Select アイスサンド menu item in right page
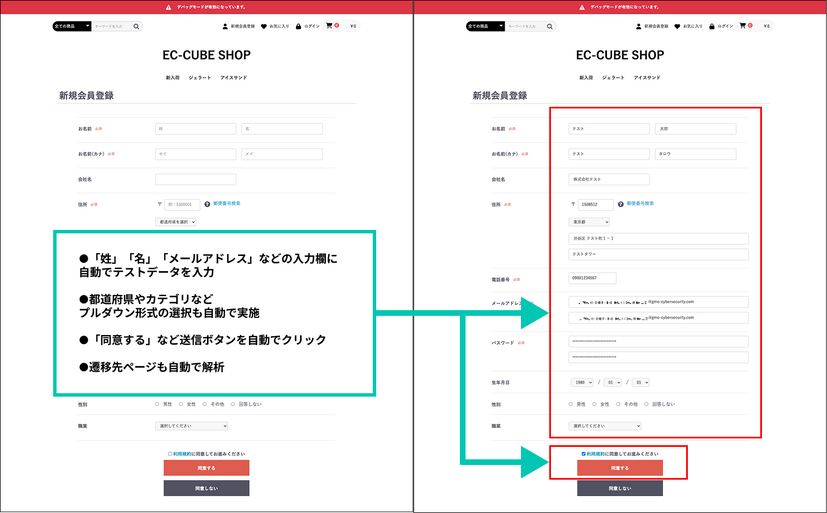827x513 pixels. 647,77
